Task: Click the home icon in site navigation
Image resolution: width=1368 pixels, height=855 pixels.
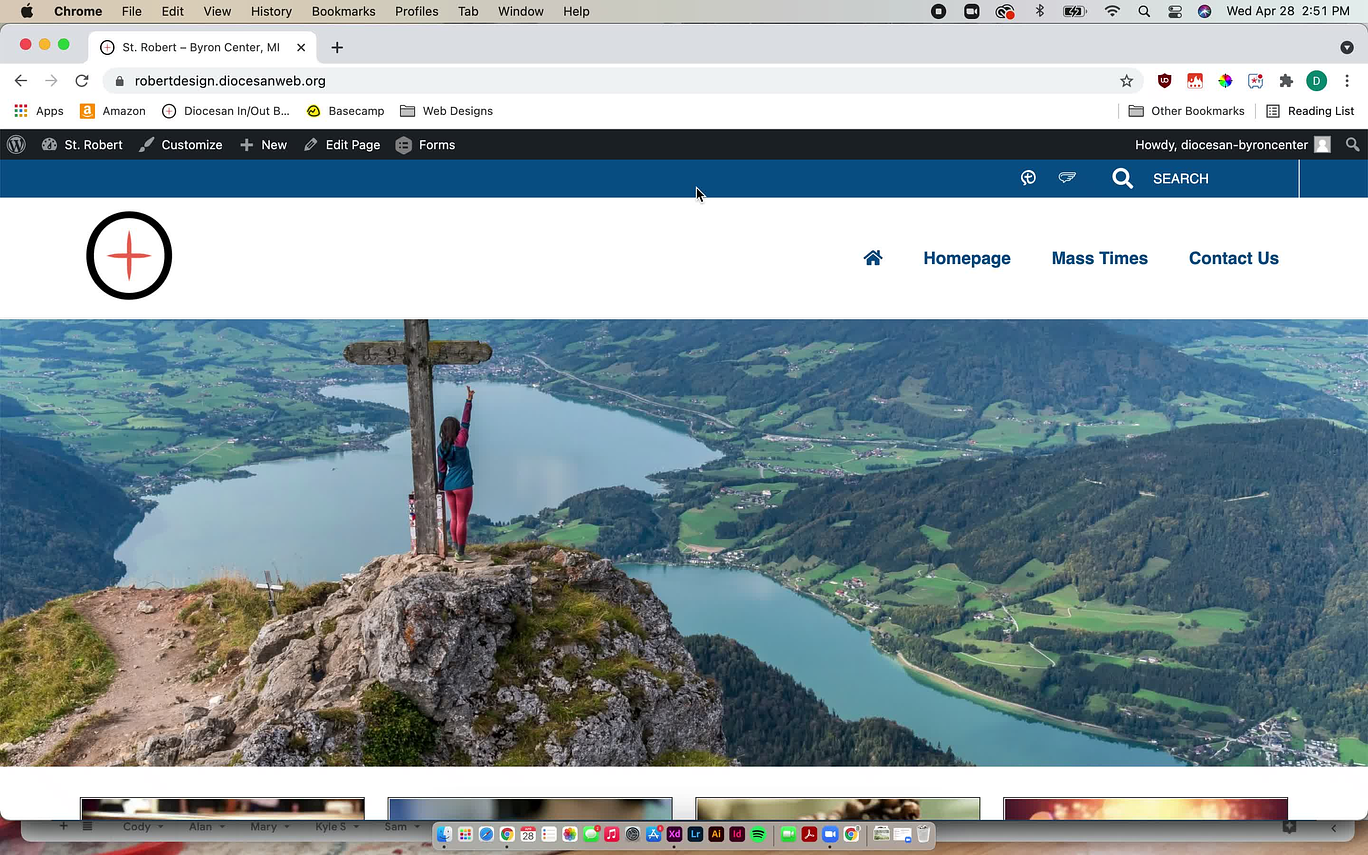Action: (873, 258)
